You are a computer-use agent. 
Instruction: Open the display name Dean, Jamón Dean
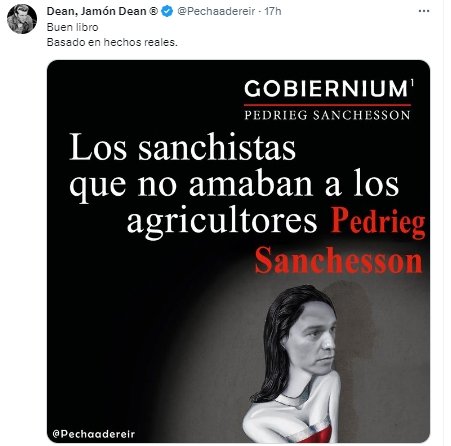tap(97, 11)
